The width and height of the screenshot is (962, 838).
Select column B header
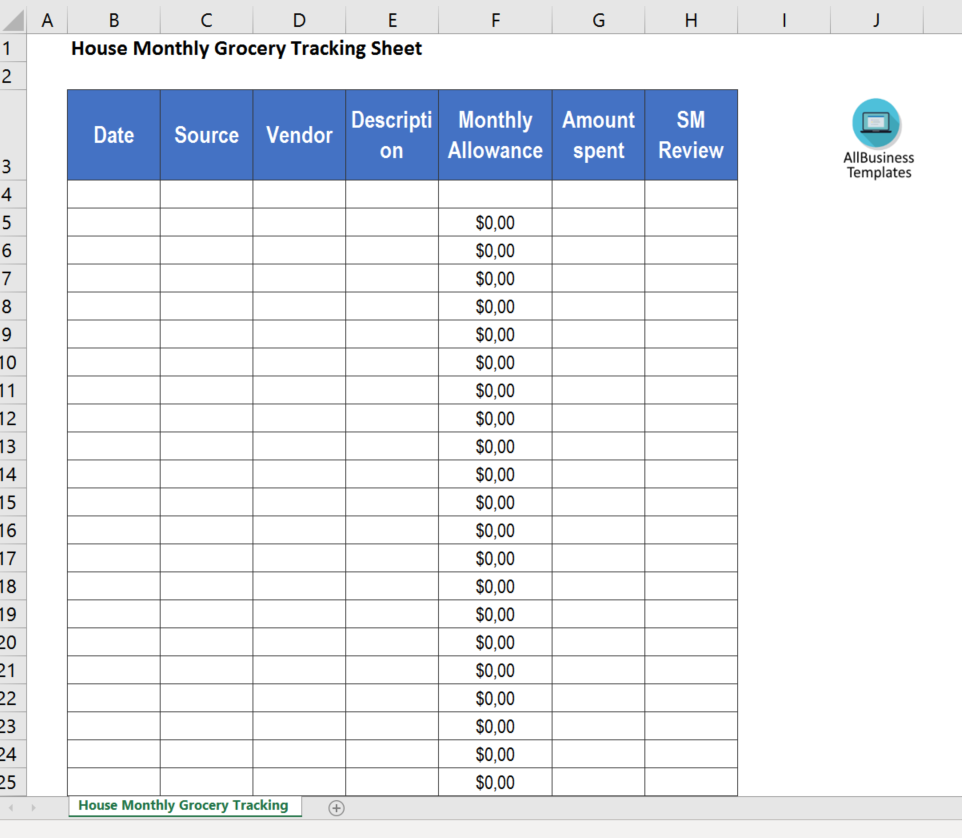click(113, 19)
